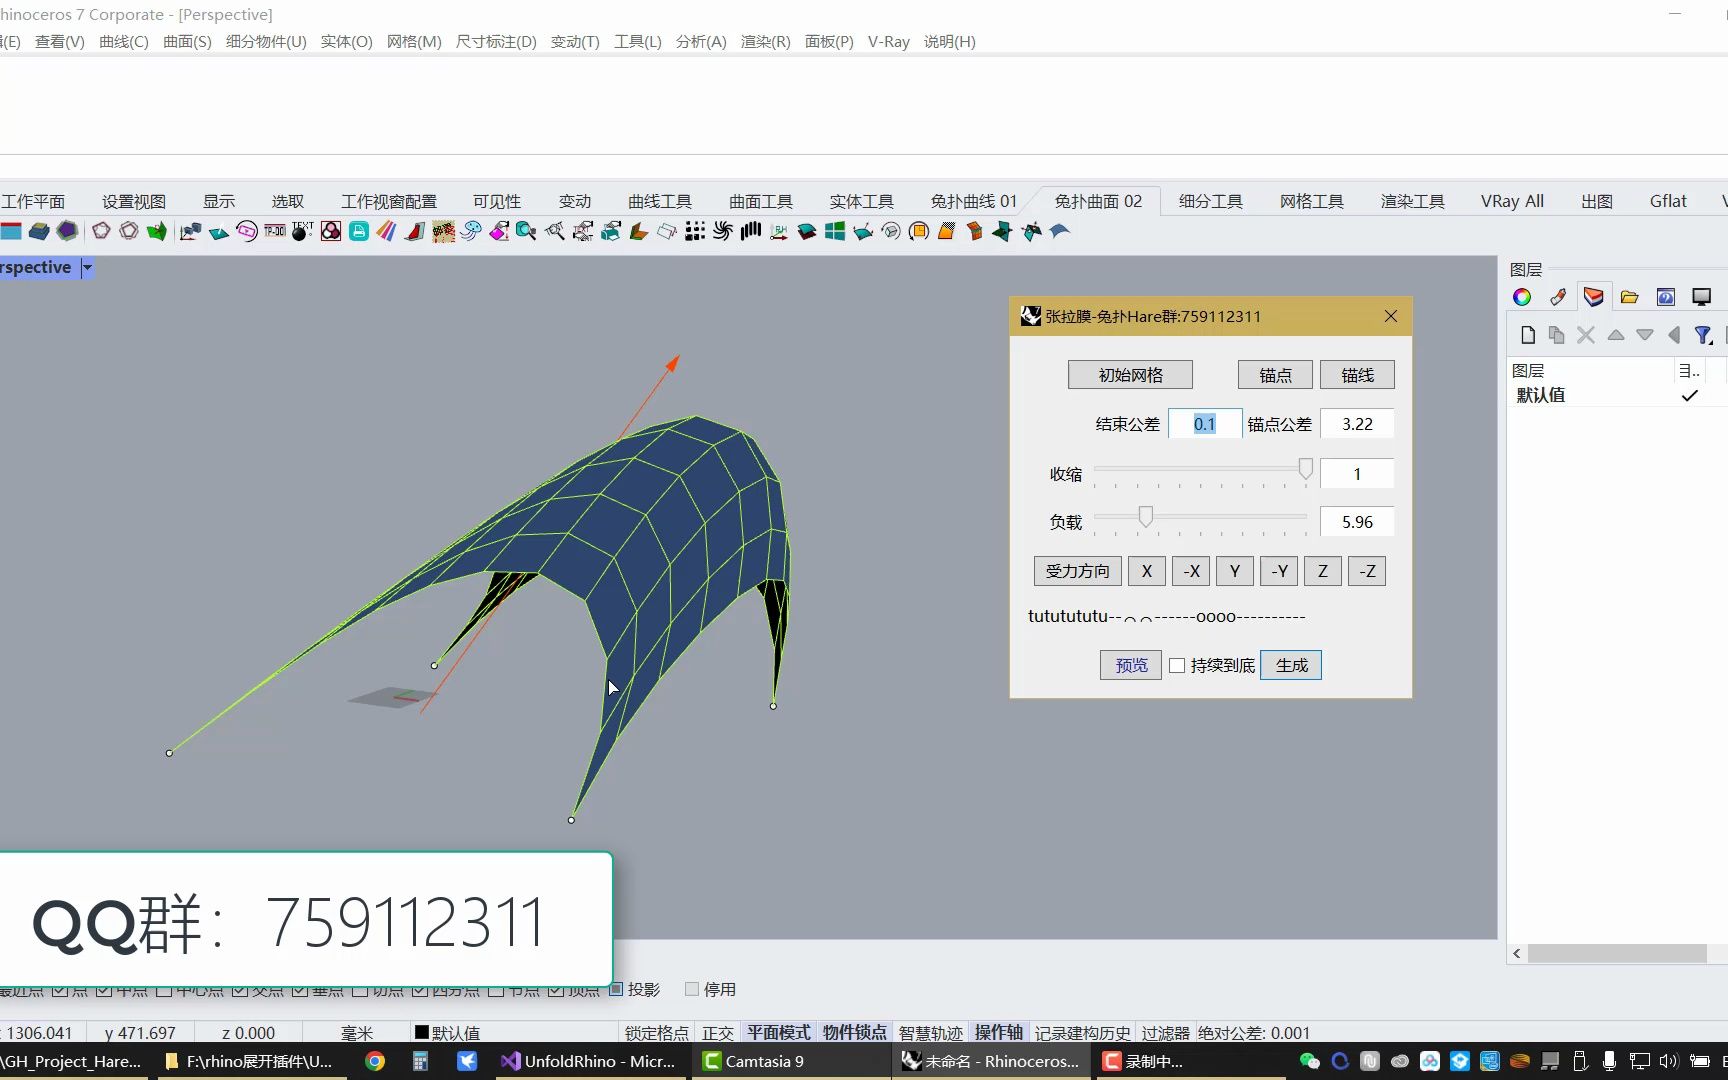Switch to the 兔扑曲线 01 toolbar tab

pyautogui.click(x=973, y=201)
